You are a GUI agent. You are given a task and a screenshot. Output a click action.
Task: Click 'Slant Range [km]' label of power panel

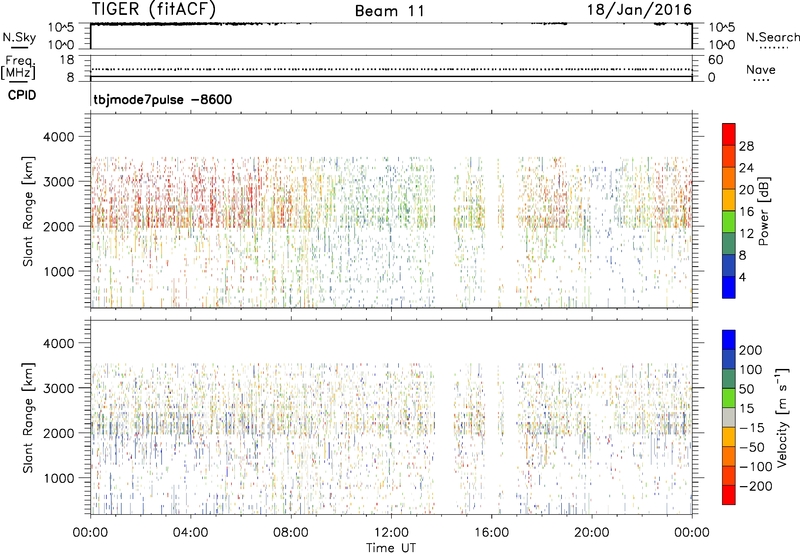(28, 211)
